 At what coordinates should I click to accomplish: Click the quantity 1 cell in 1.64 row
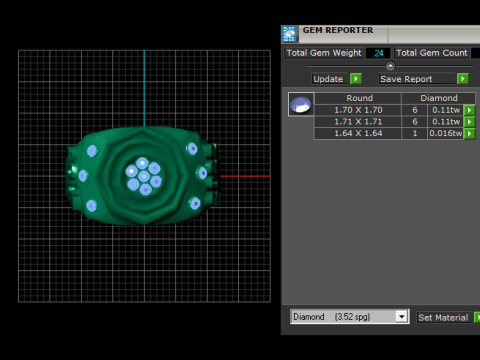415,133
